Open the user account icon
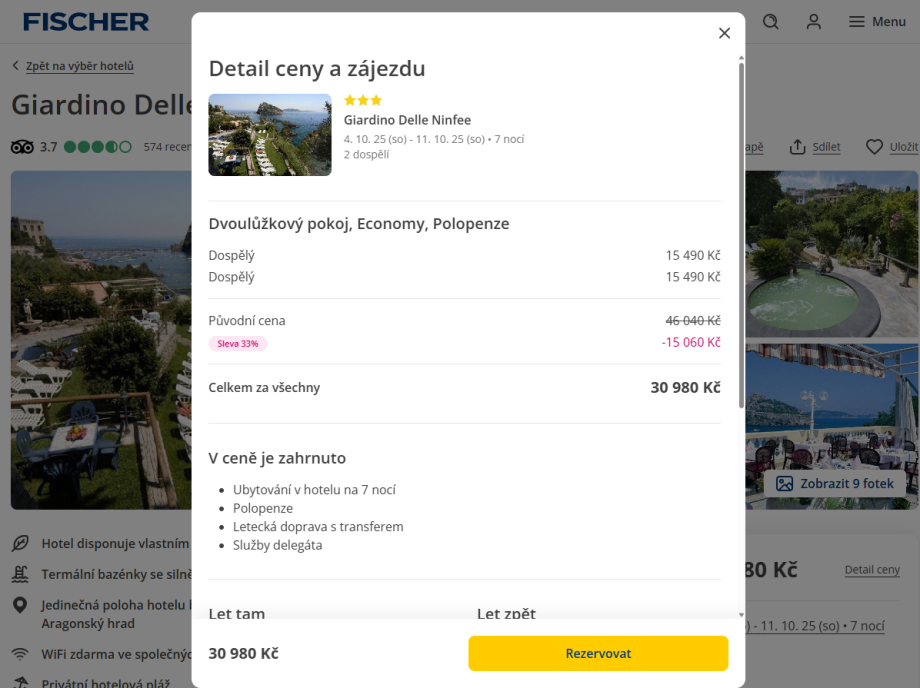Image resolution: width=920 pixels, height=688 pixels. [x=814, y=21]
